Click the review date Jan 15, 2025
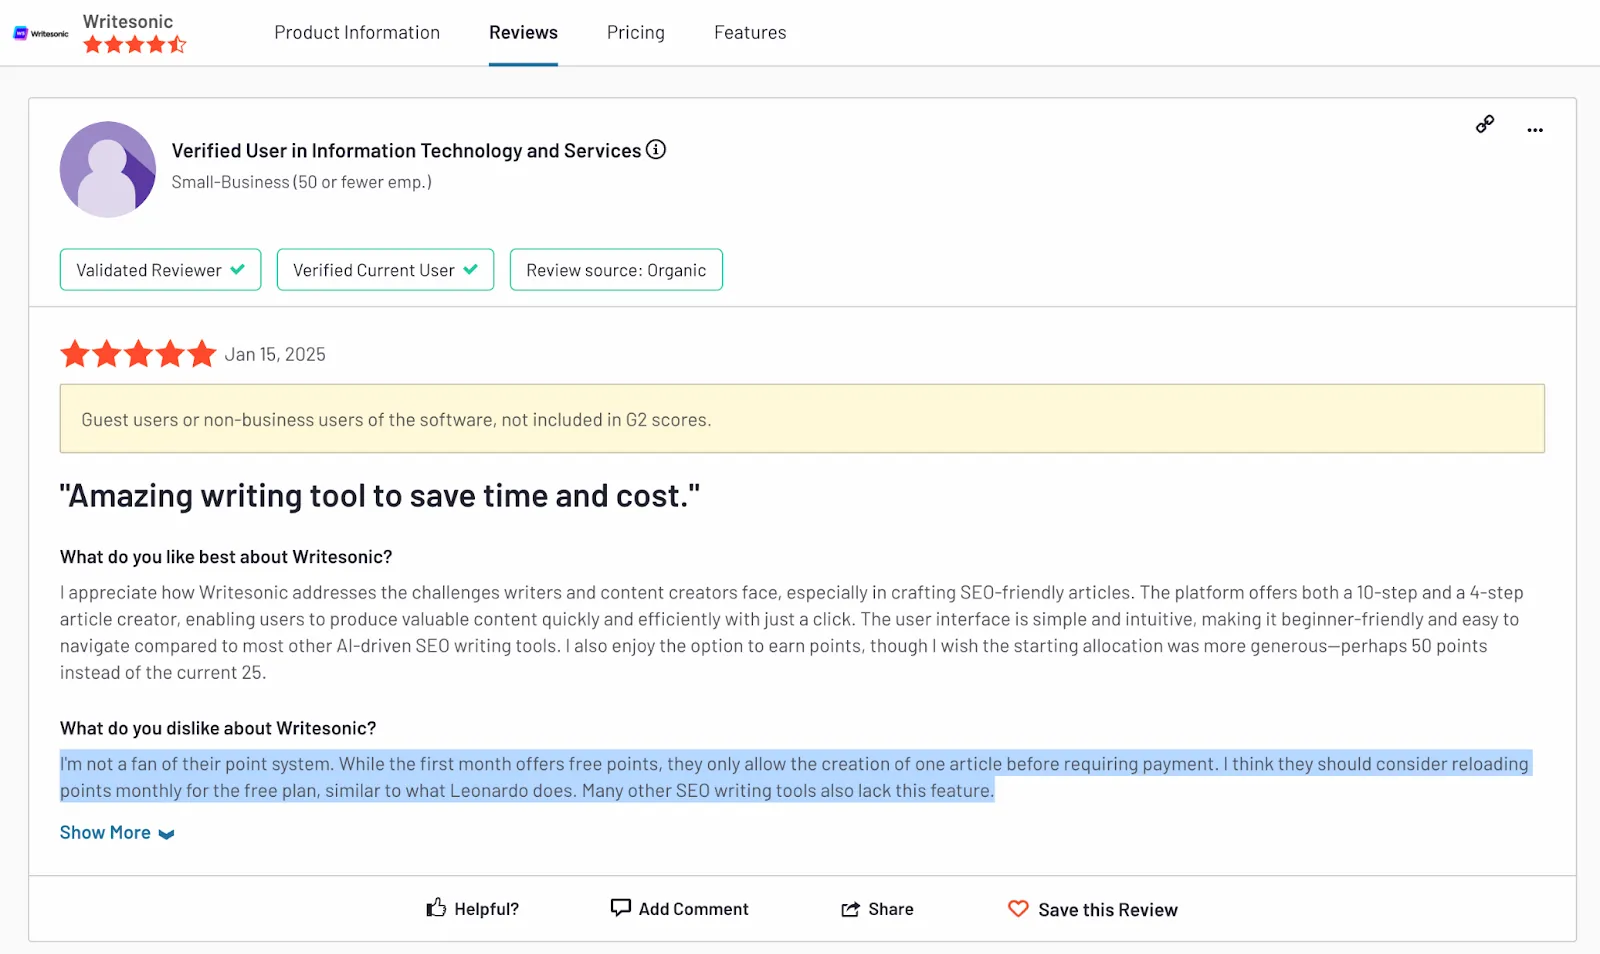The width and height of the screenshot is (1600, 954). 275,354
